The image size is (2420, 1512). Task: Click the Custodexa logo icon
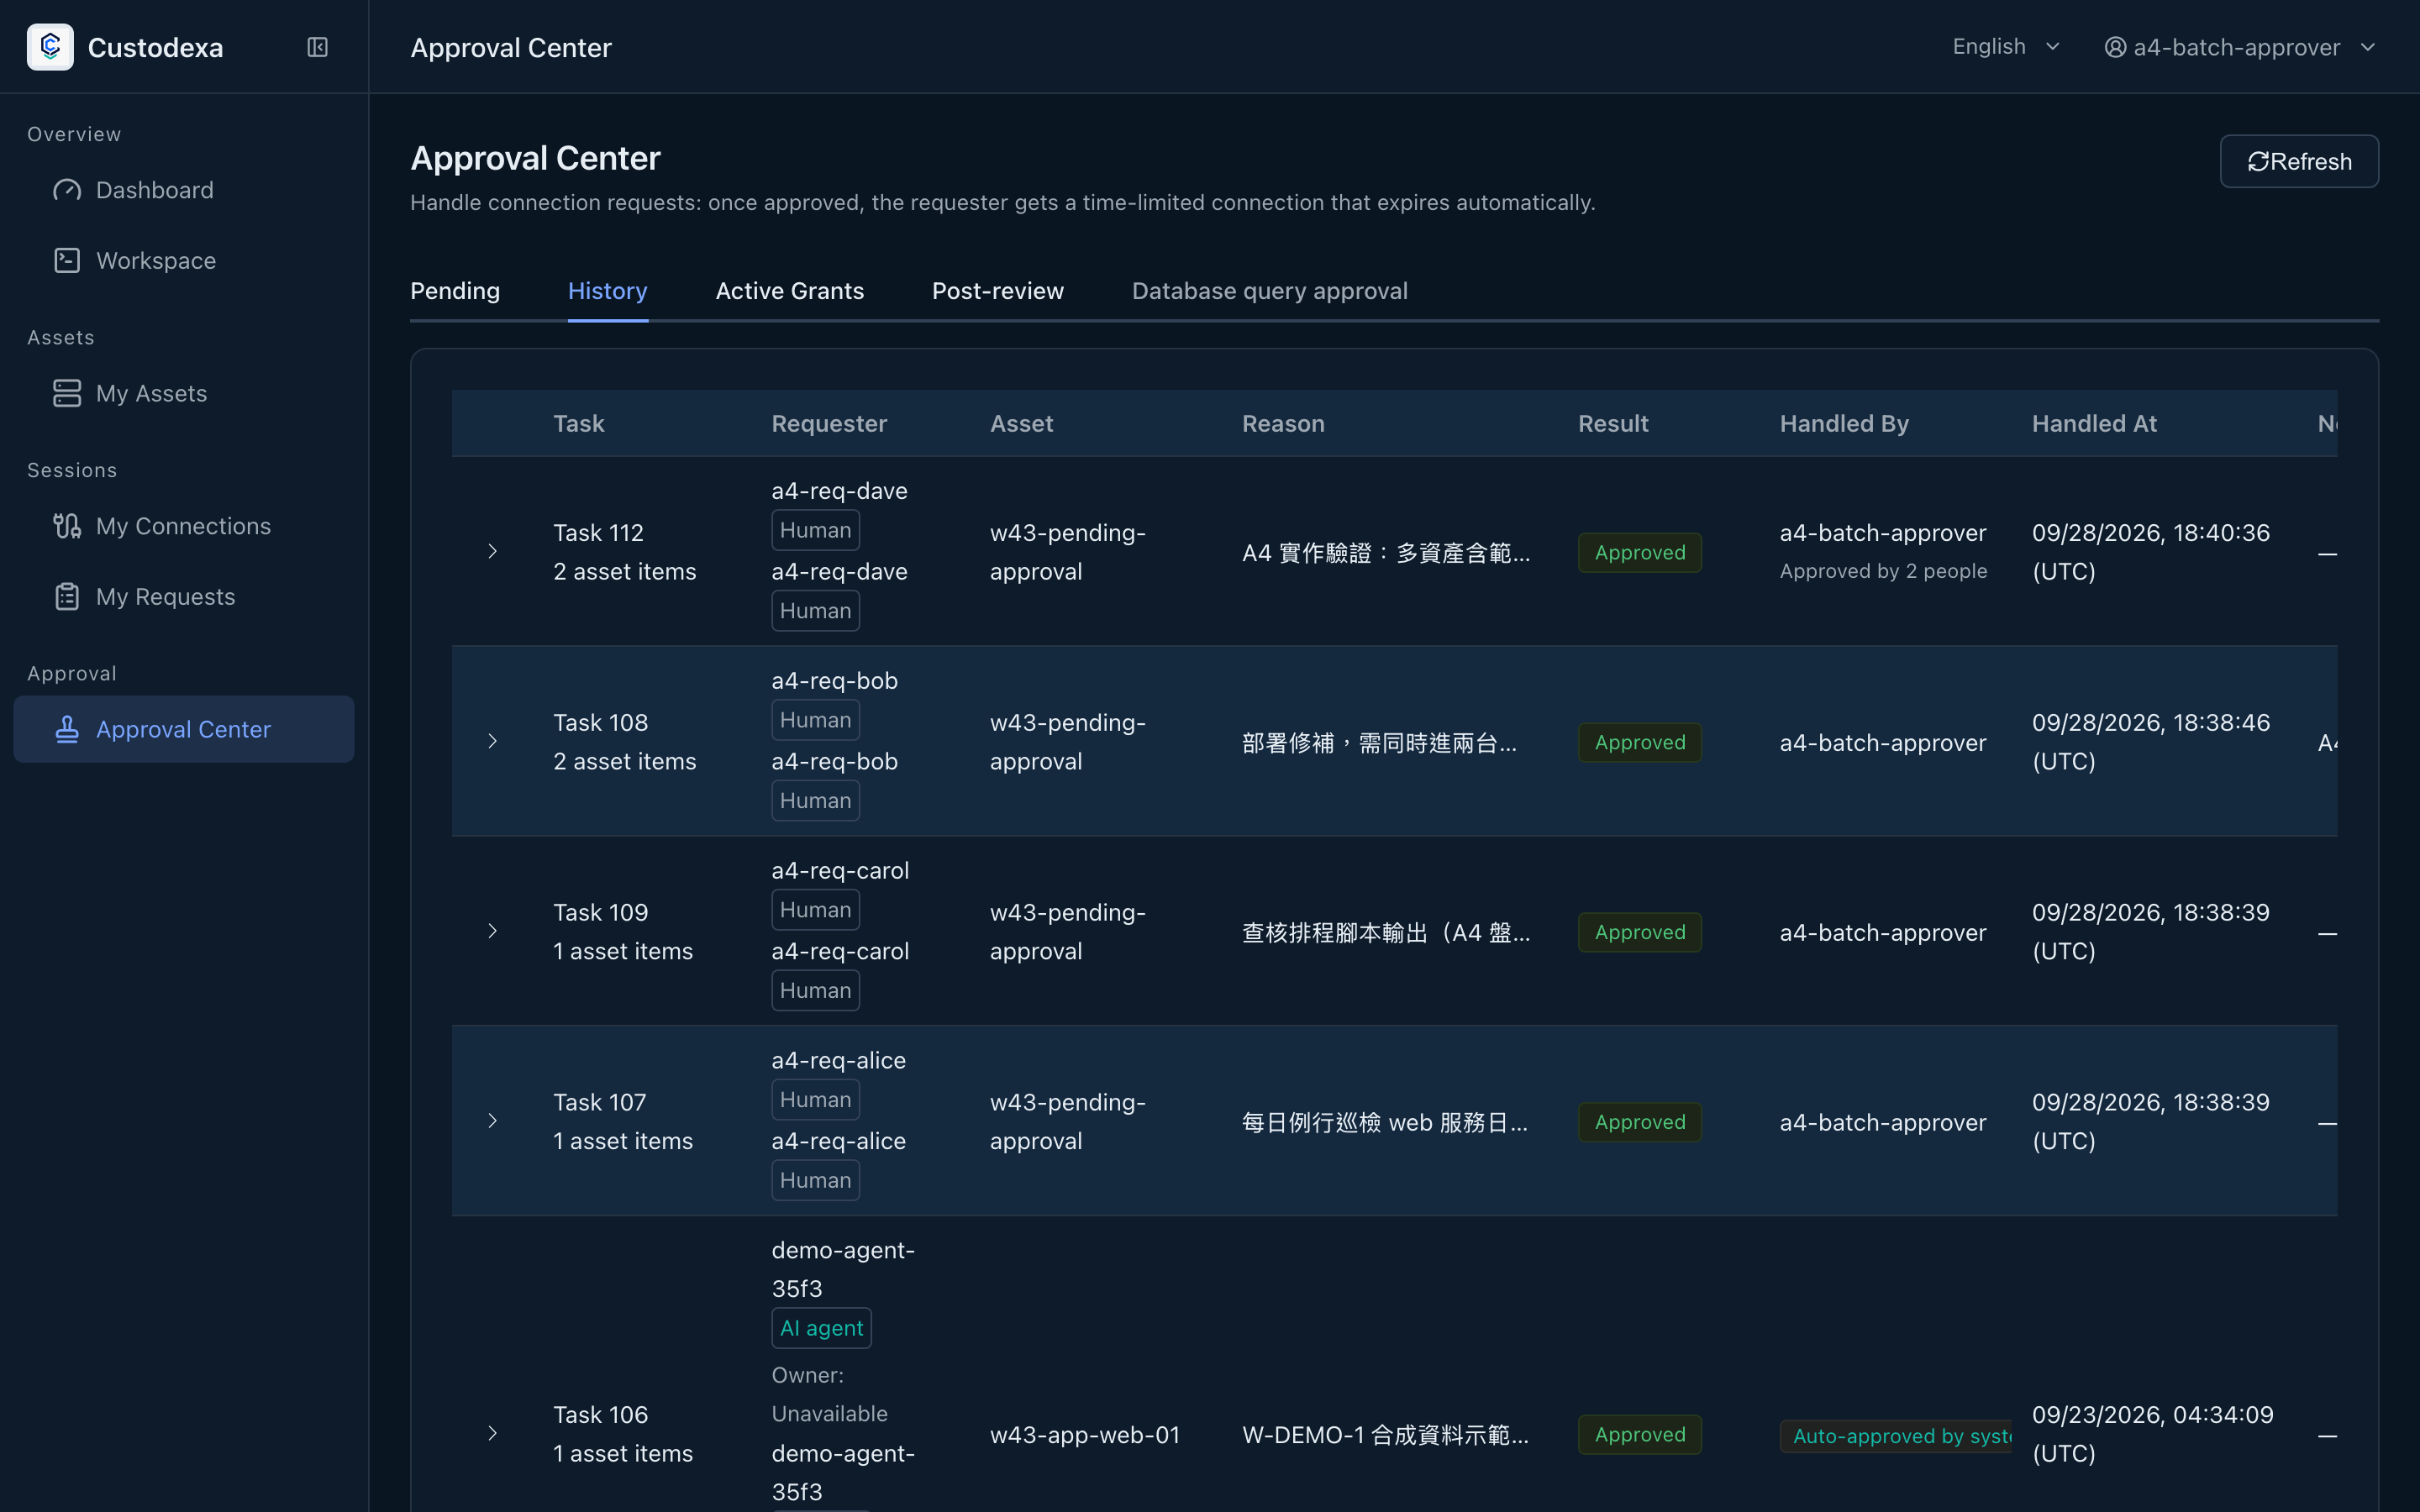[x=50, y=47]
